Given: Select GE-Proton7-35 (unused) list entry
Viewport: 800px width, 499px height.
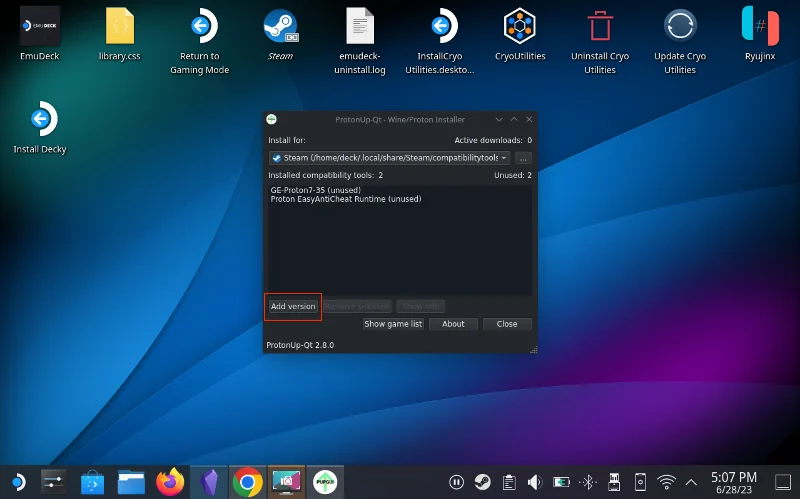Looking at the screenshot, I should (316, 190).
